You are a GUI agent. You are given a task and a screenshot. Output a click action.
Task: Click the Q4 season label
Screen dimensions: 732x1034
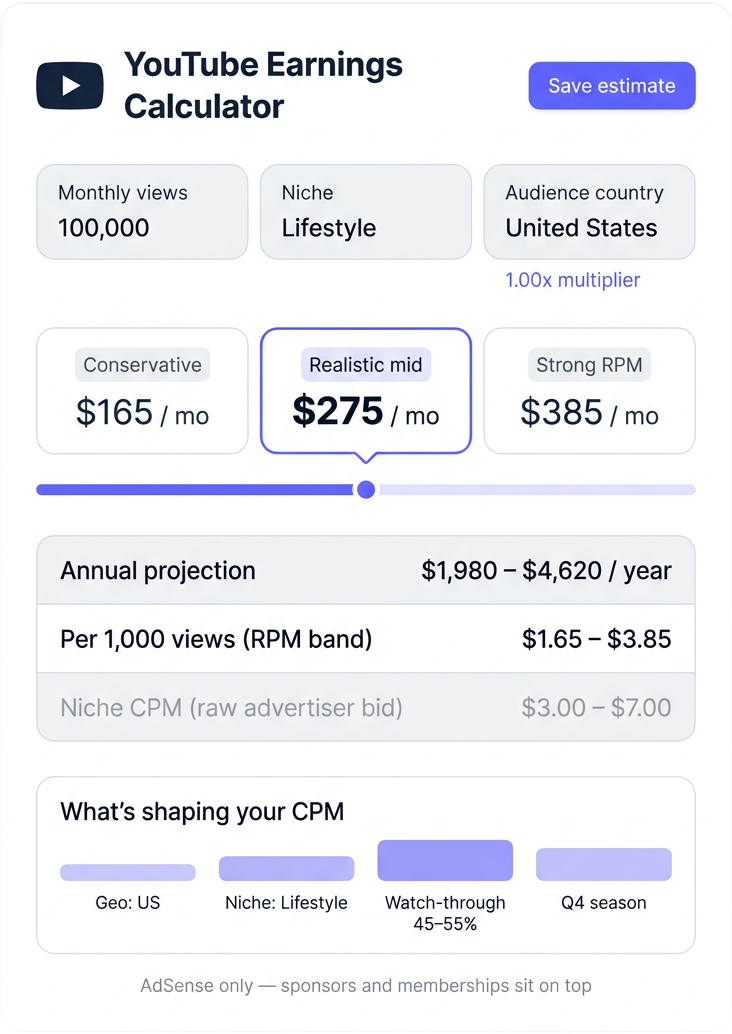(603, 903)
